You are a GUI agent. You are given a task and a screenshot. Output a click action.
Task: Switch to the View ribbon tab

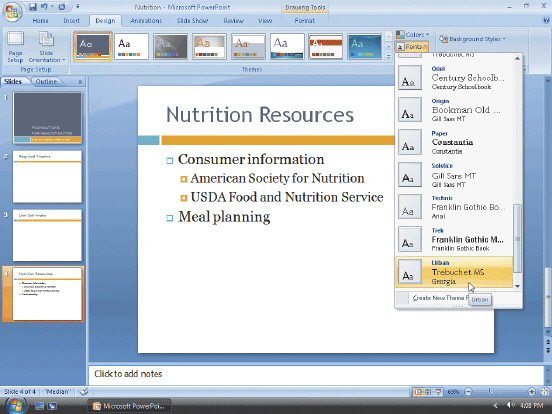coord(265,21)
